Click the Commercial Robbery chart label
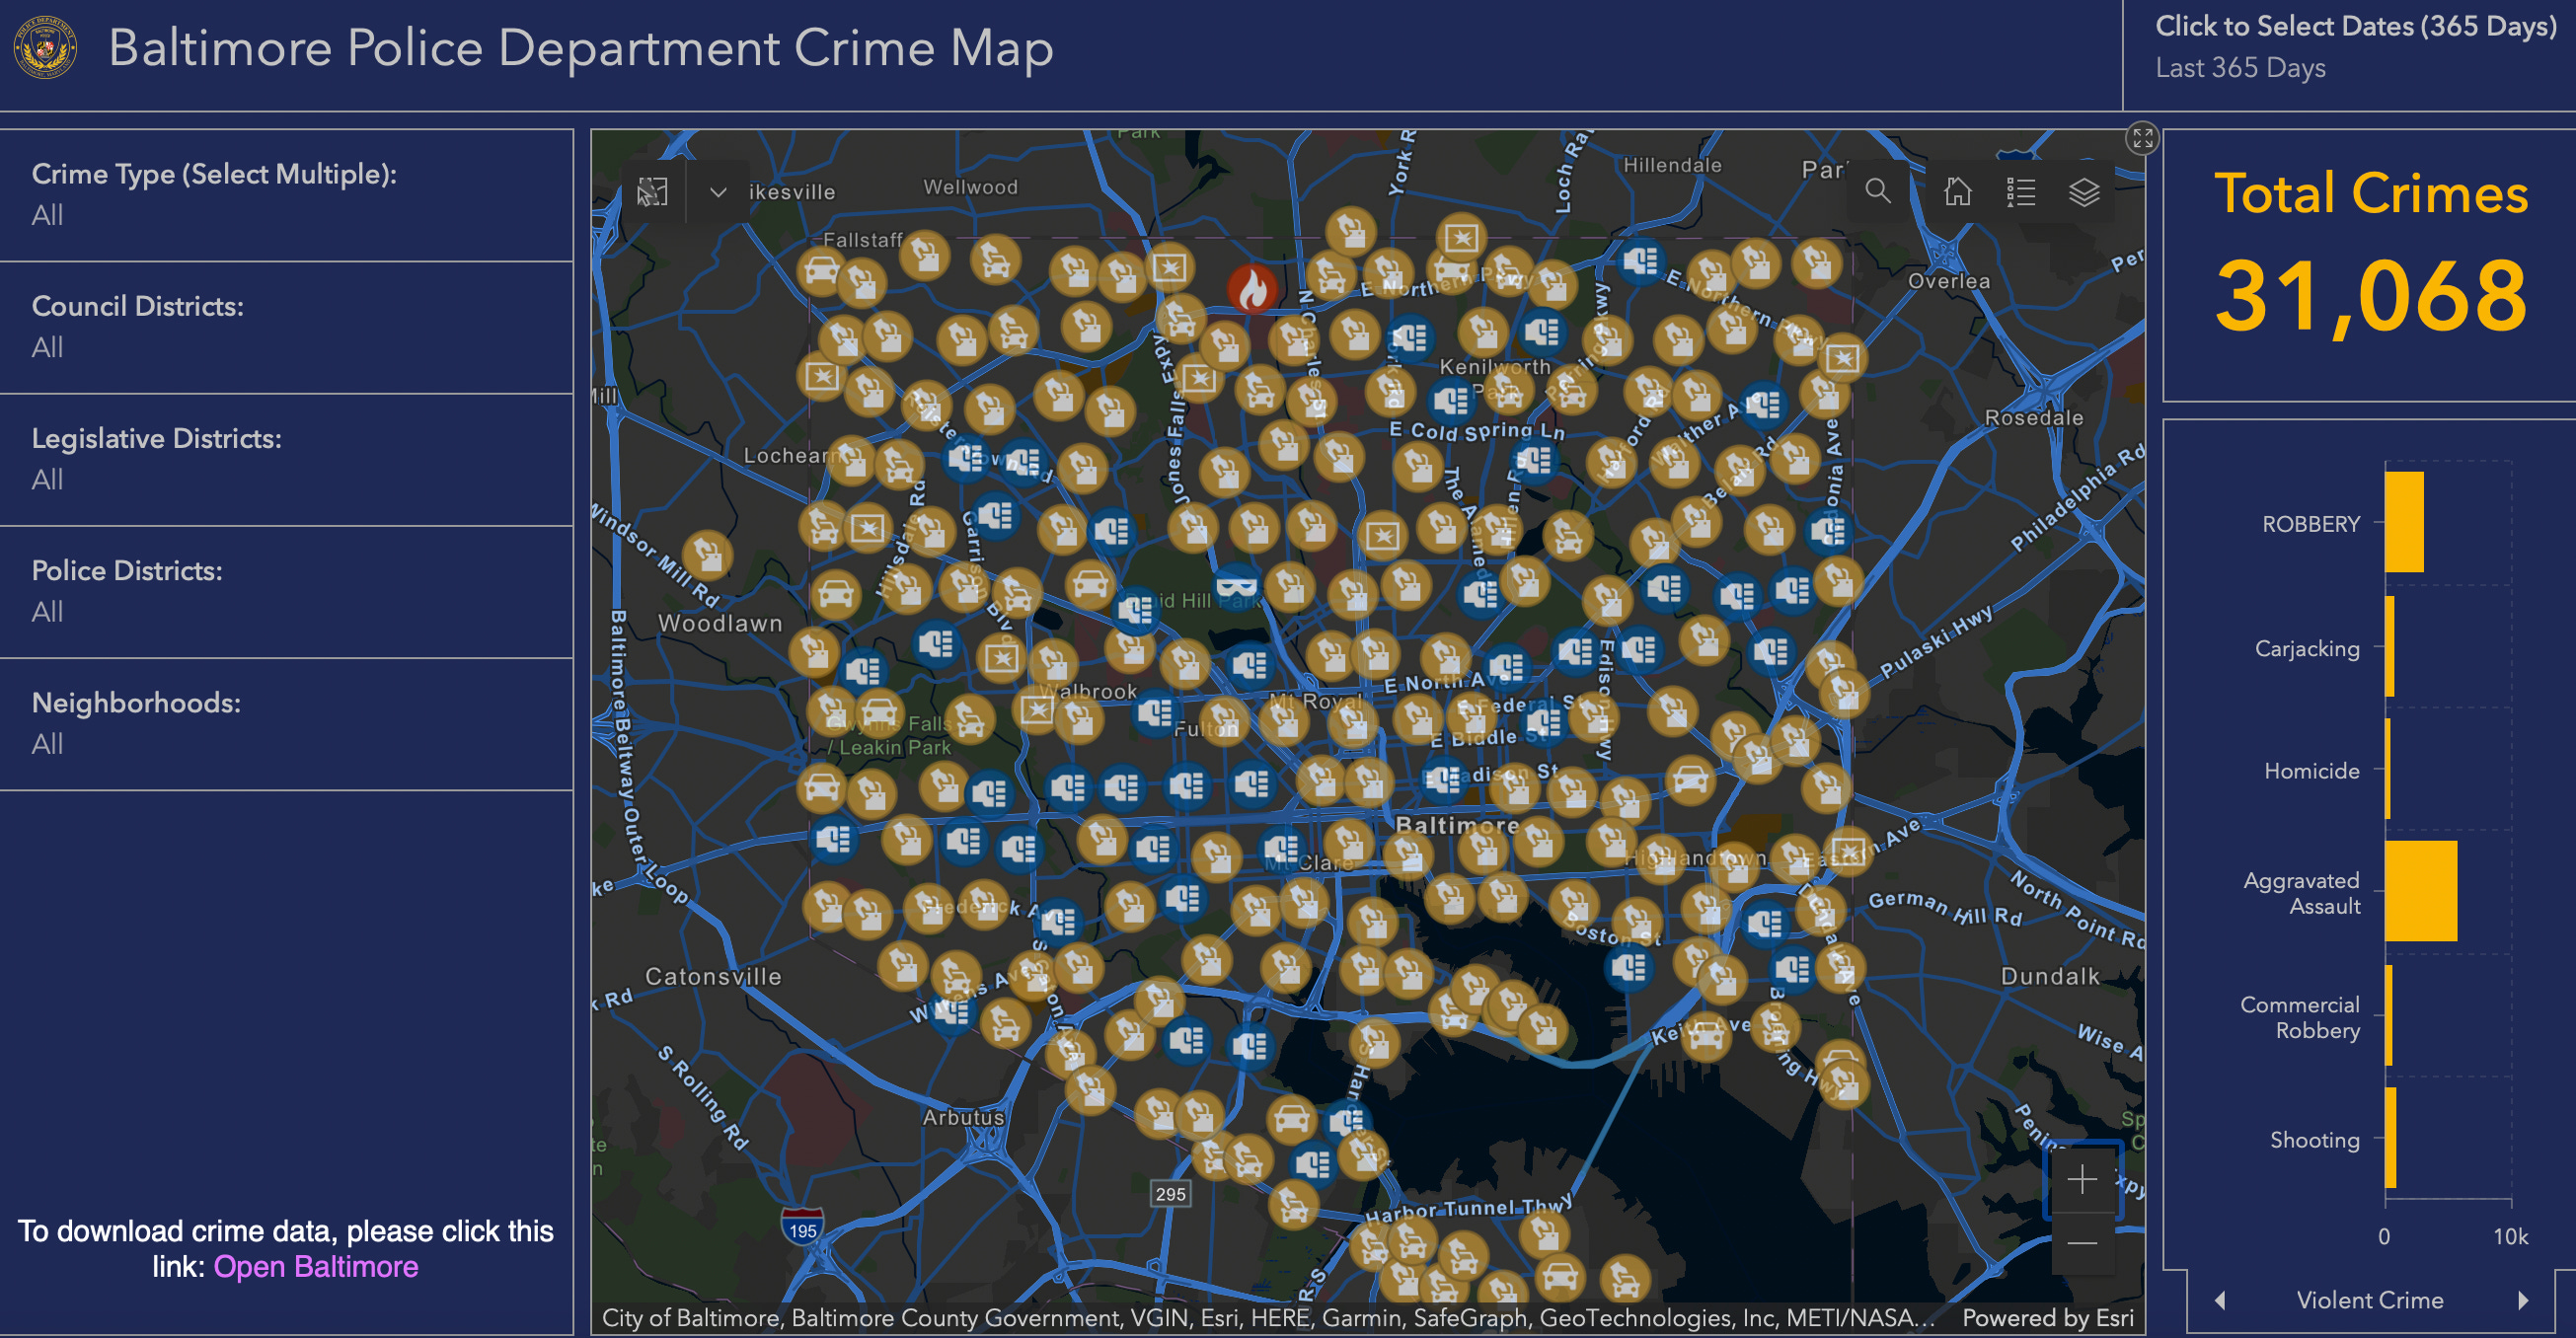2576x1338 pixels. 2299,1017
